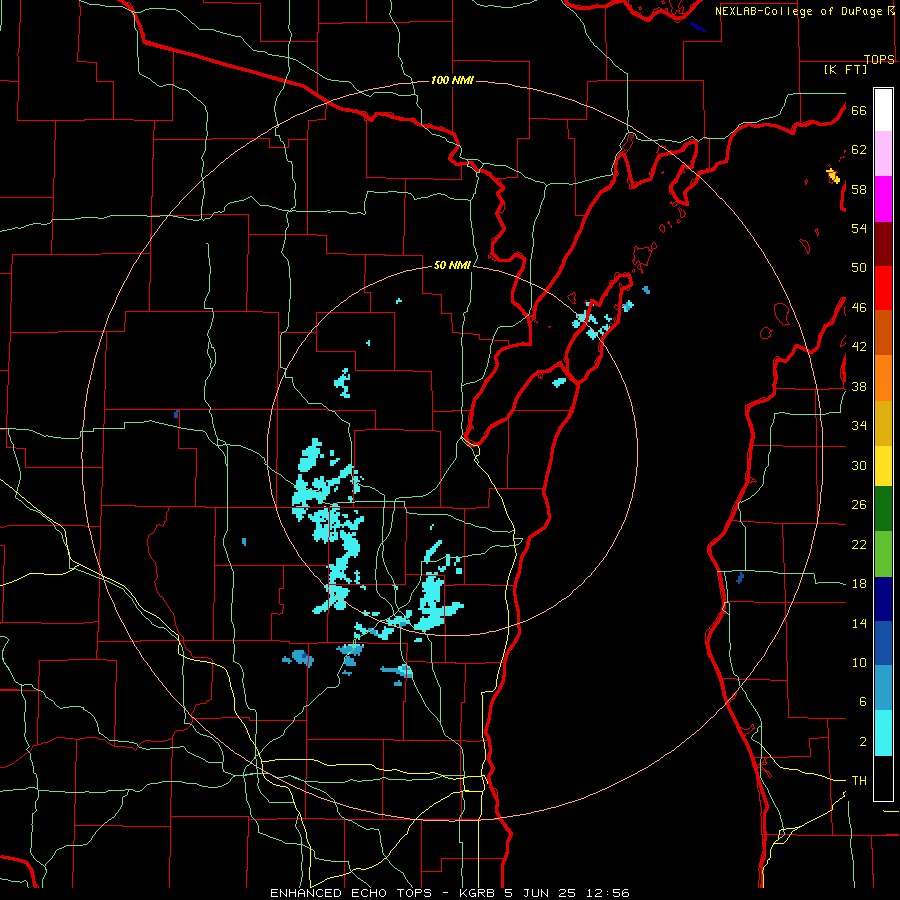The width and height of the screenshot is (900, 900).
Task: Click the [K FT] units label
Action: (x=845, y=70)
